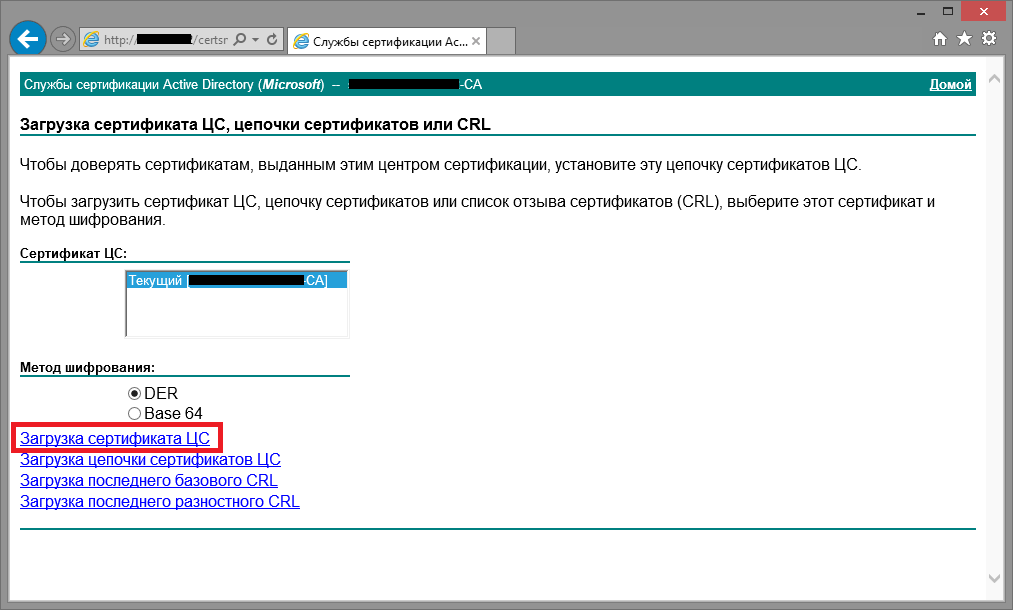Screen dimensions: 1013x610
Task: Open the Tools gear menu
Action: pyautogui.click(x=989, y=39)
